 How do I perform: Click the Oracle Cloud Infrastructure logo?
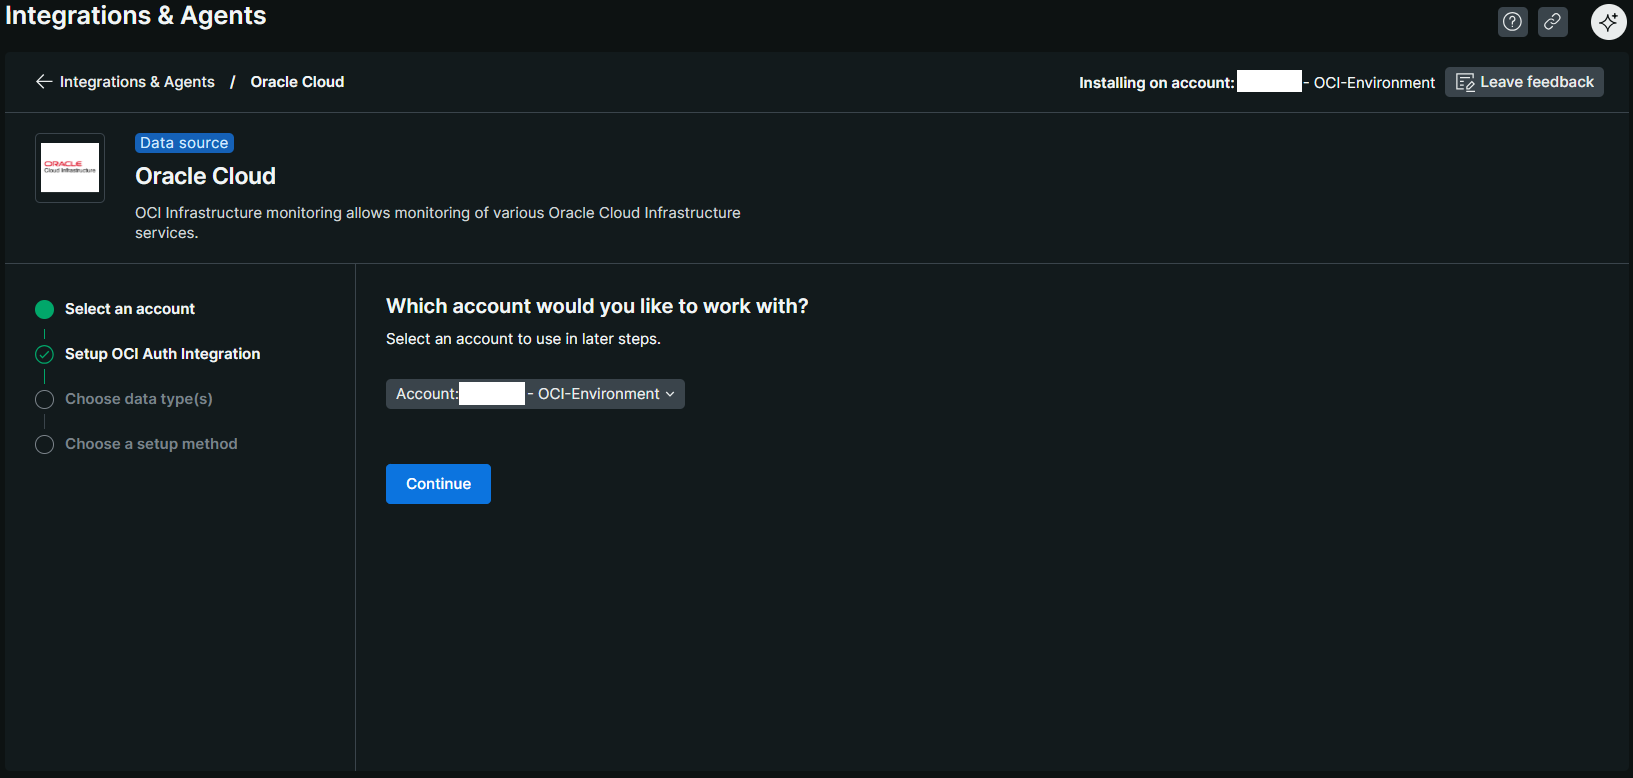pos(70,168)
